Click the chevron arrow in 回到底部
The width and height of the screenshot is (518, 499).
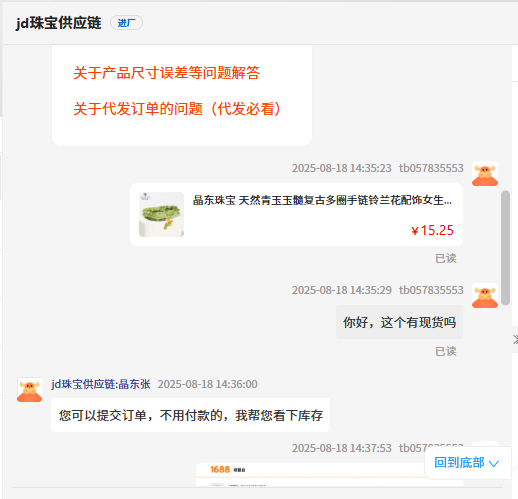[494, 463]
